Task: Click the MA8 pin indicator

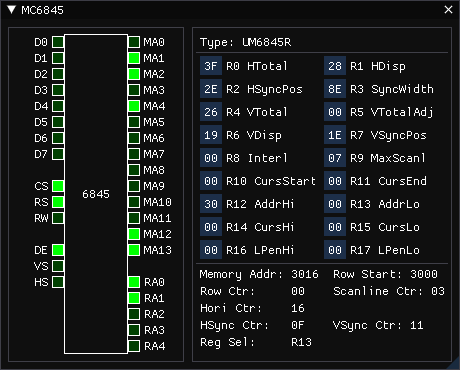Action: point(134,170)
